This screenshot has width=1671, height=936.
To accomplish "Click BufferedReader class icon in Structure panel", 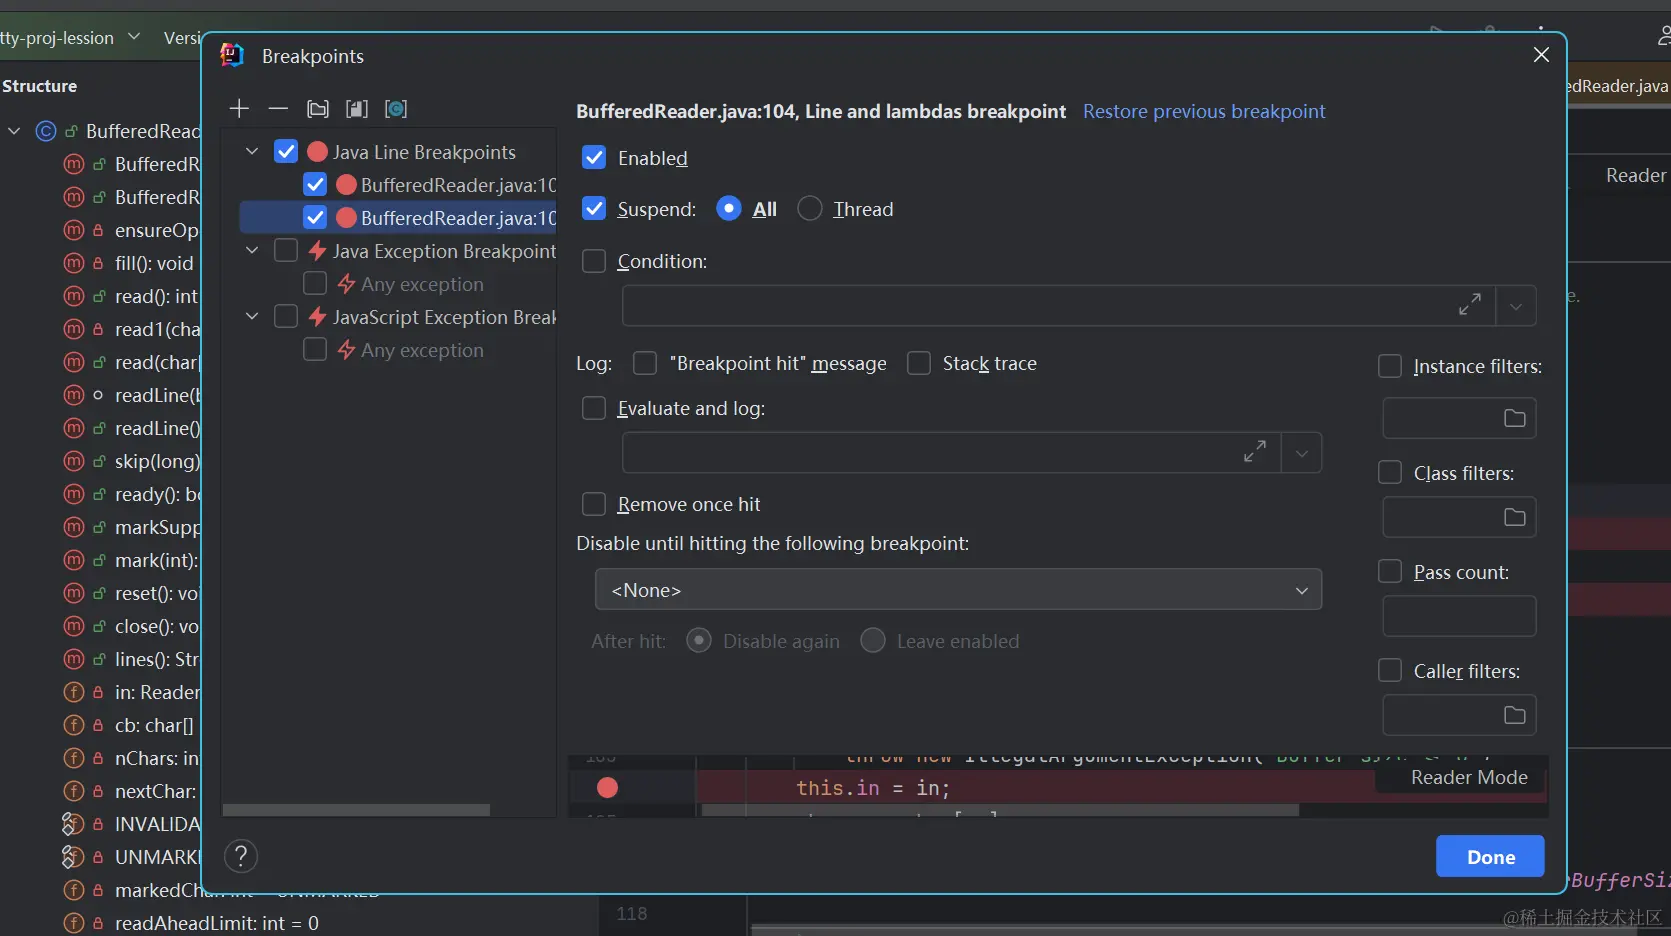I will pyautogui.click(x=46, y=131).
